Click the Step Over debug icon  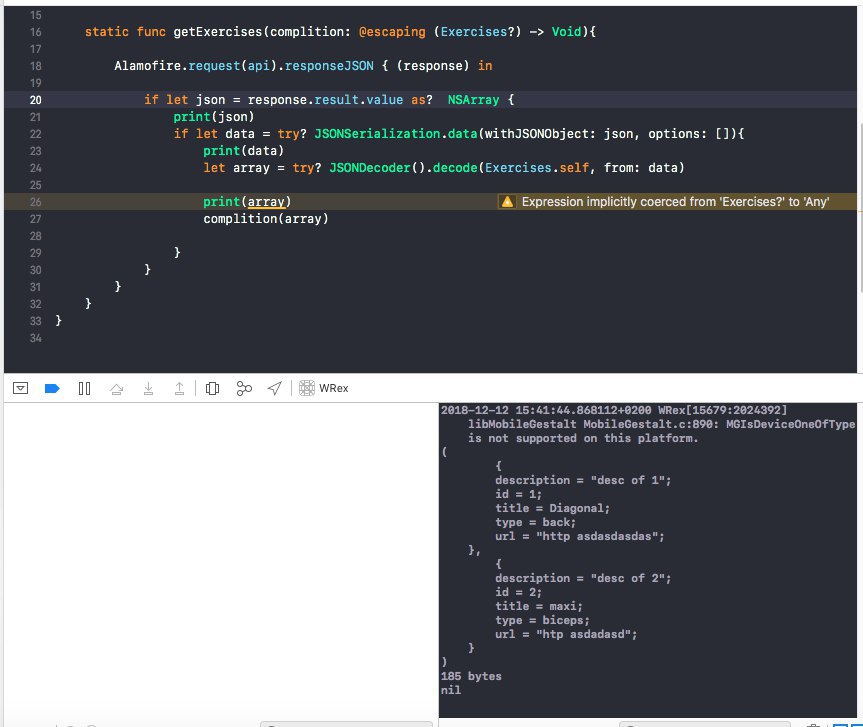tap(116, 389)
